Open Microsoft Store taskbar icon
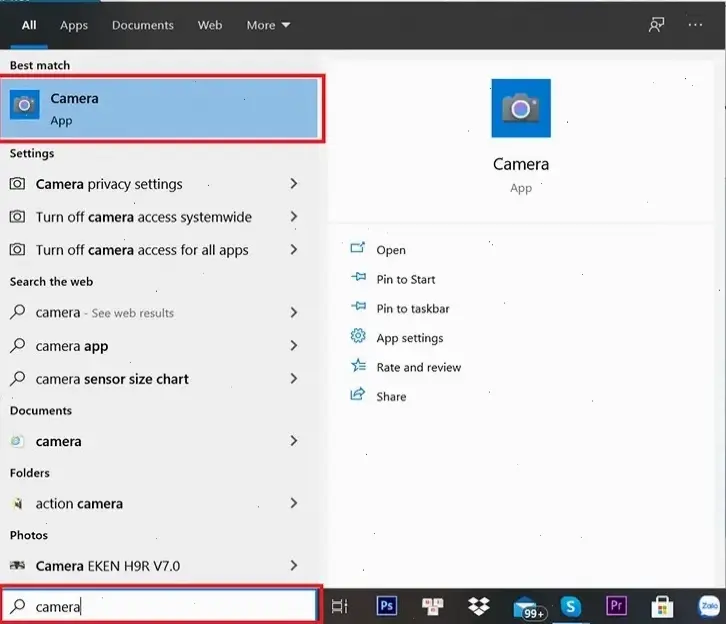 click(662, 606)
